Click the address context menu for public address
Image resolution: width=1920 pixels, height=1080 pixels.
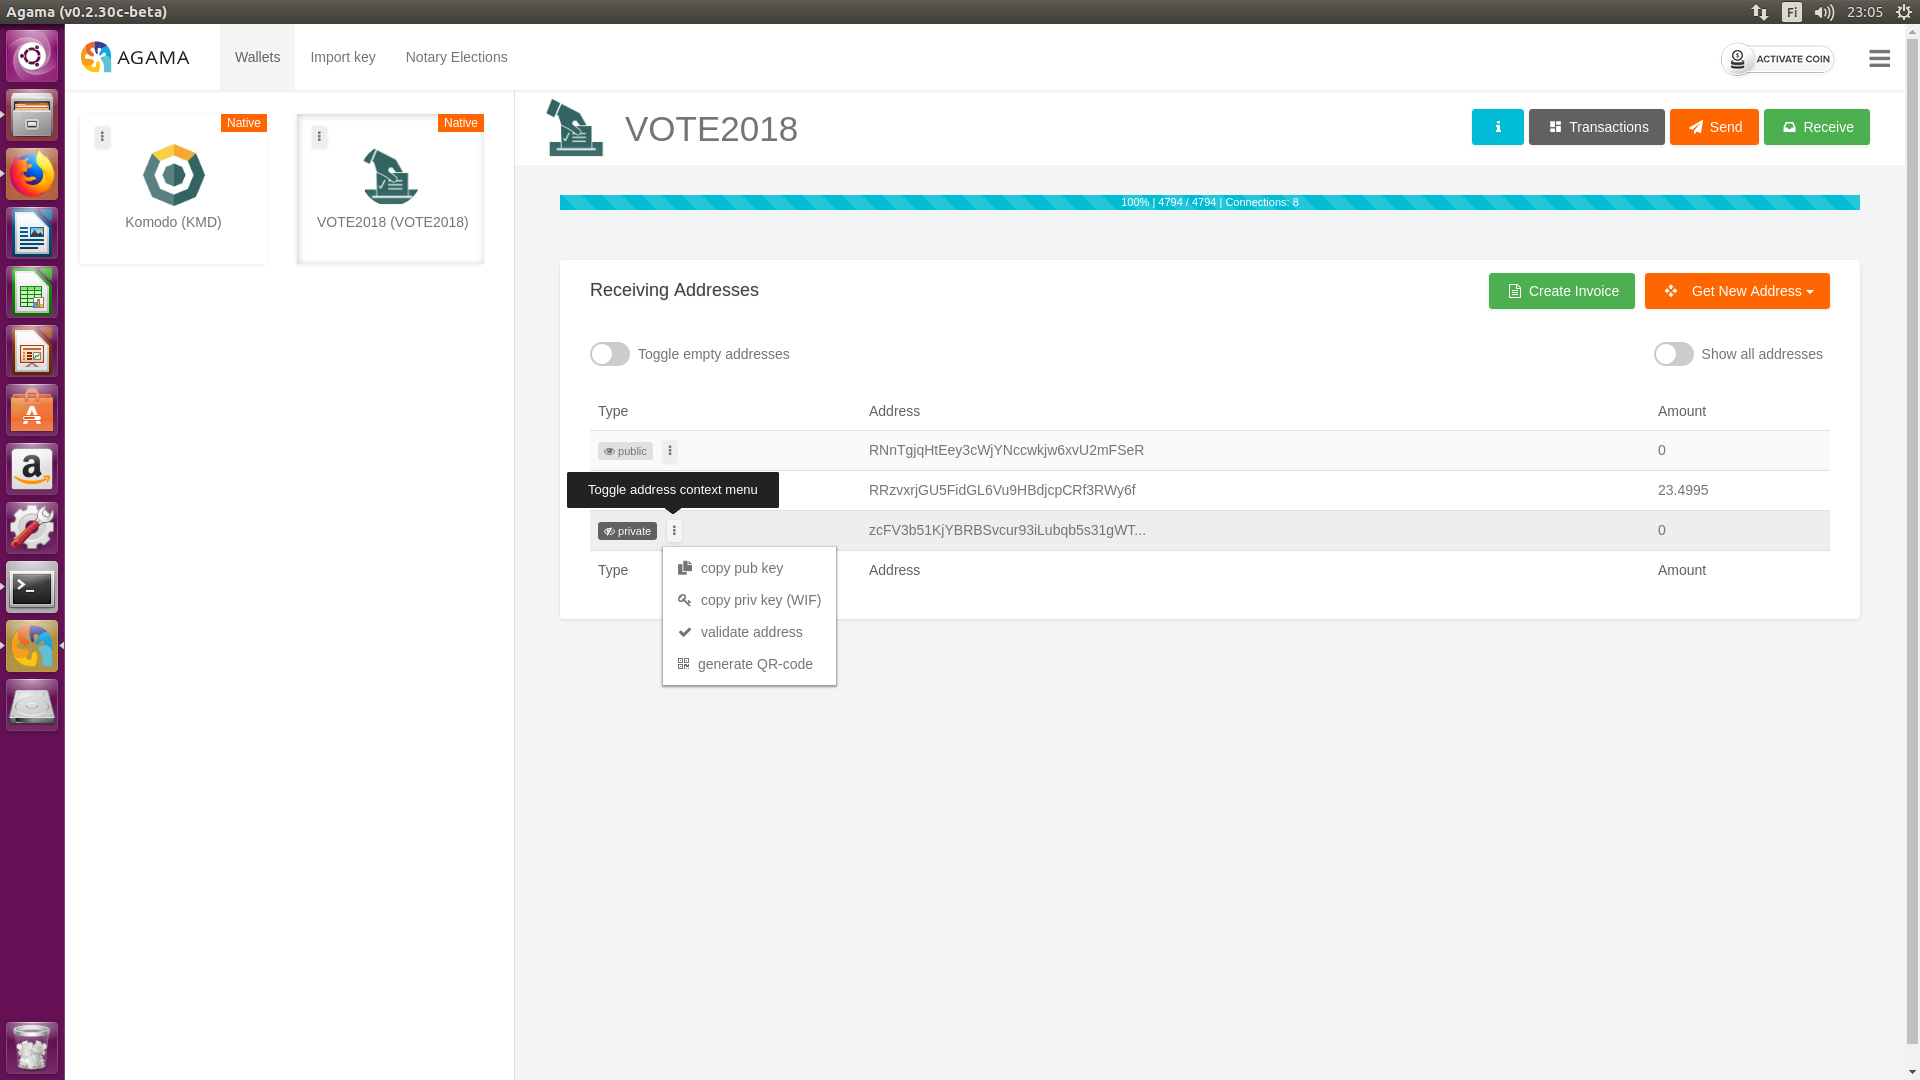pos(670,450)
